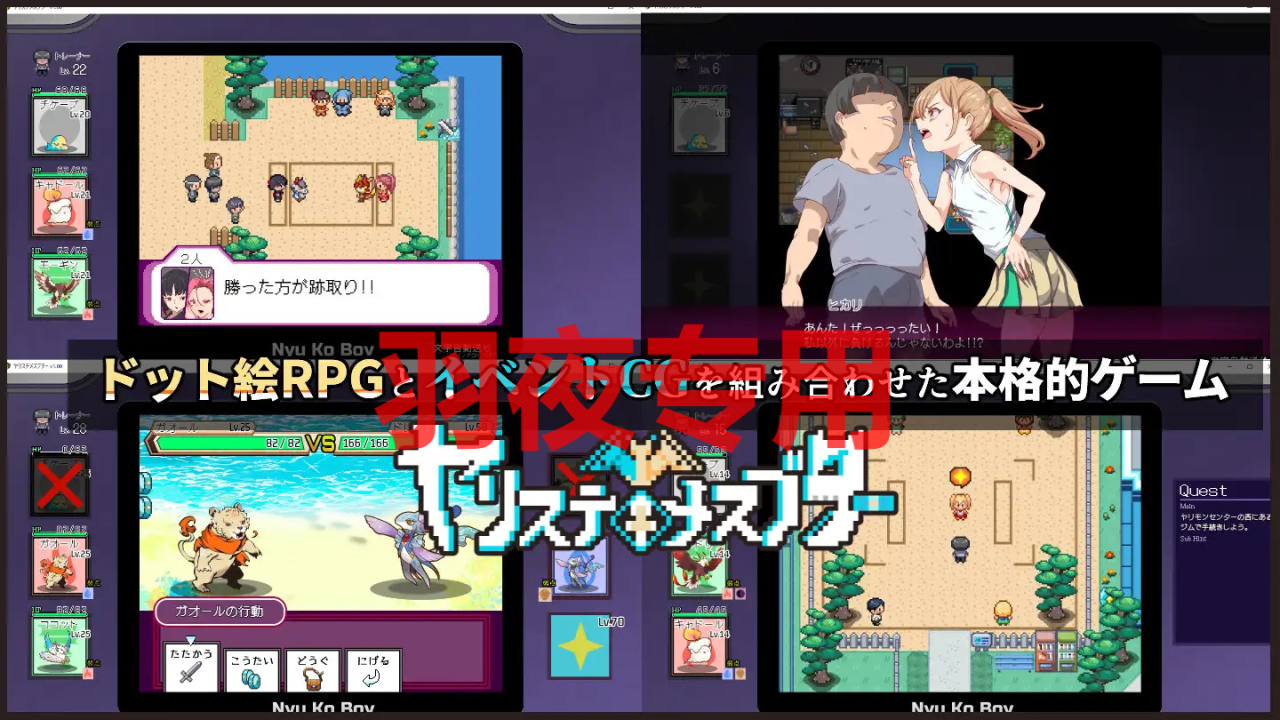1280x720 pixels.
Task: Click the black-haired NPC by the gym trees
Action: pos(876,610)
